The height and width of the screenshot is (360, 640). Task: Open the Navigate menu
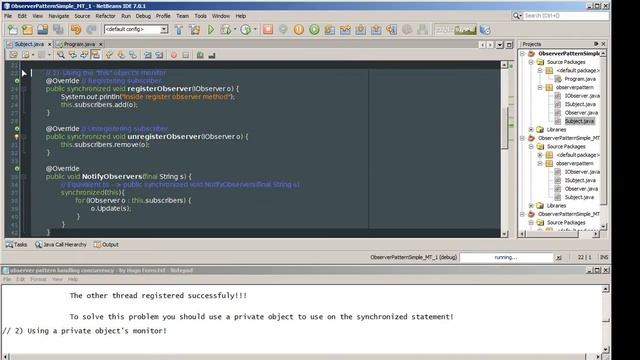(59, 16)
